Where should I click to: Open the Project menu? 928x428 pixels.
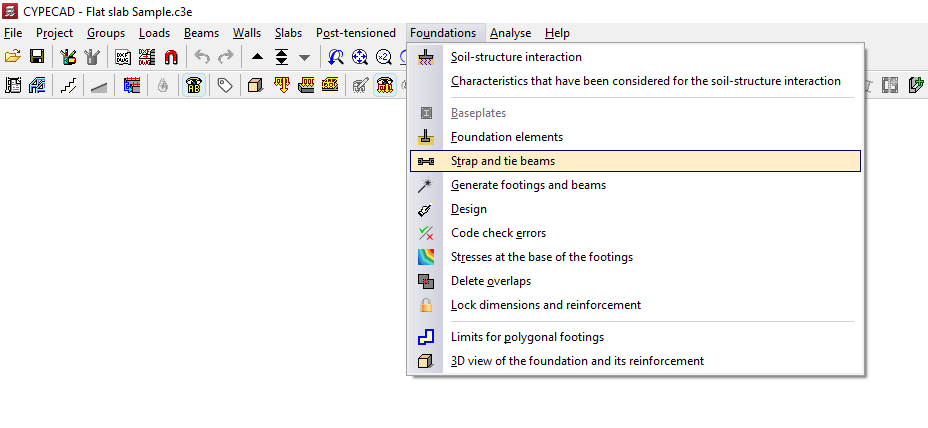point(54,33)
